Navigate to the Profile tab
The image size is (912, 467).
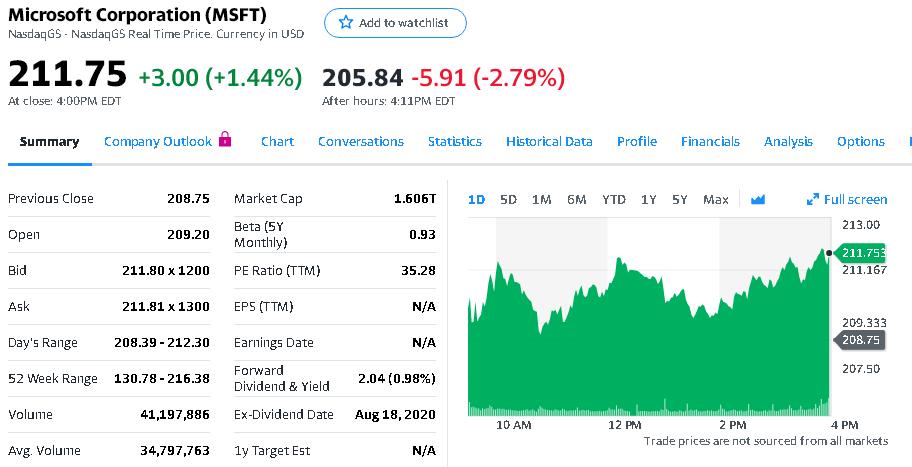point(637,141)
